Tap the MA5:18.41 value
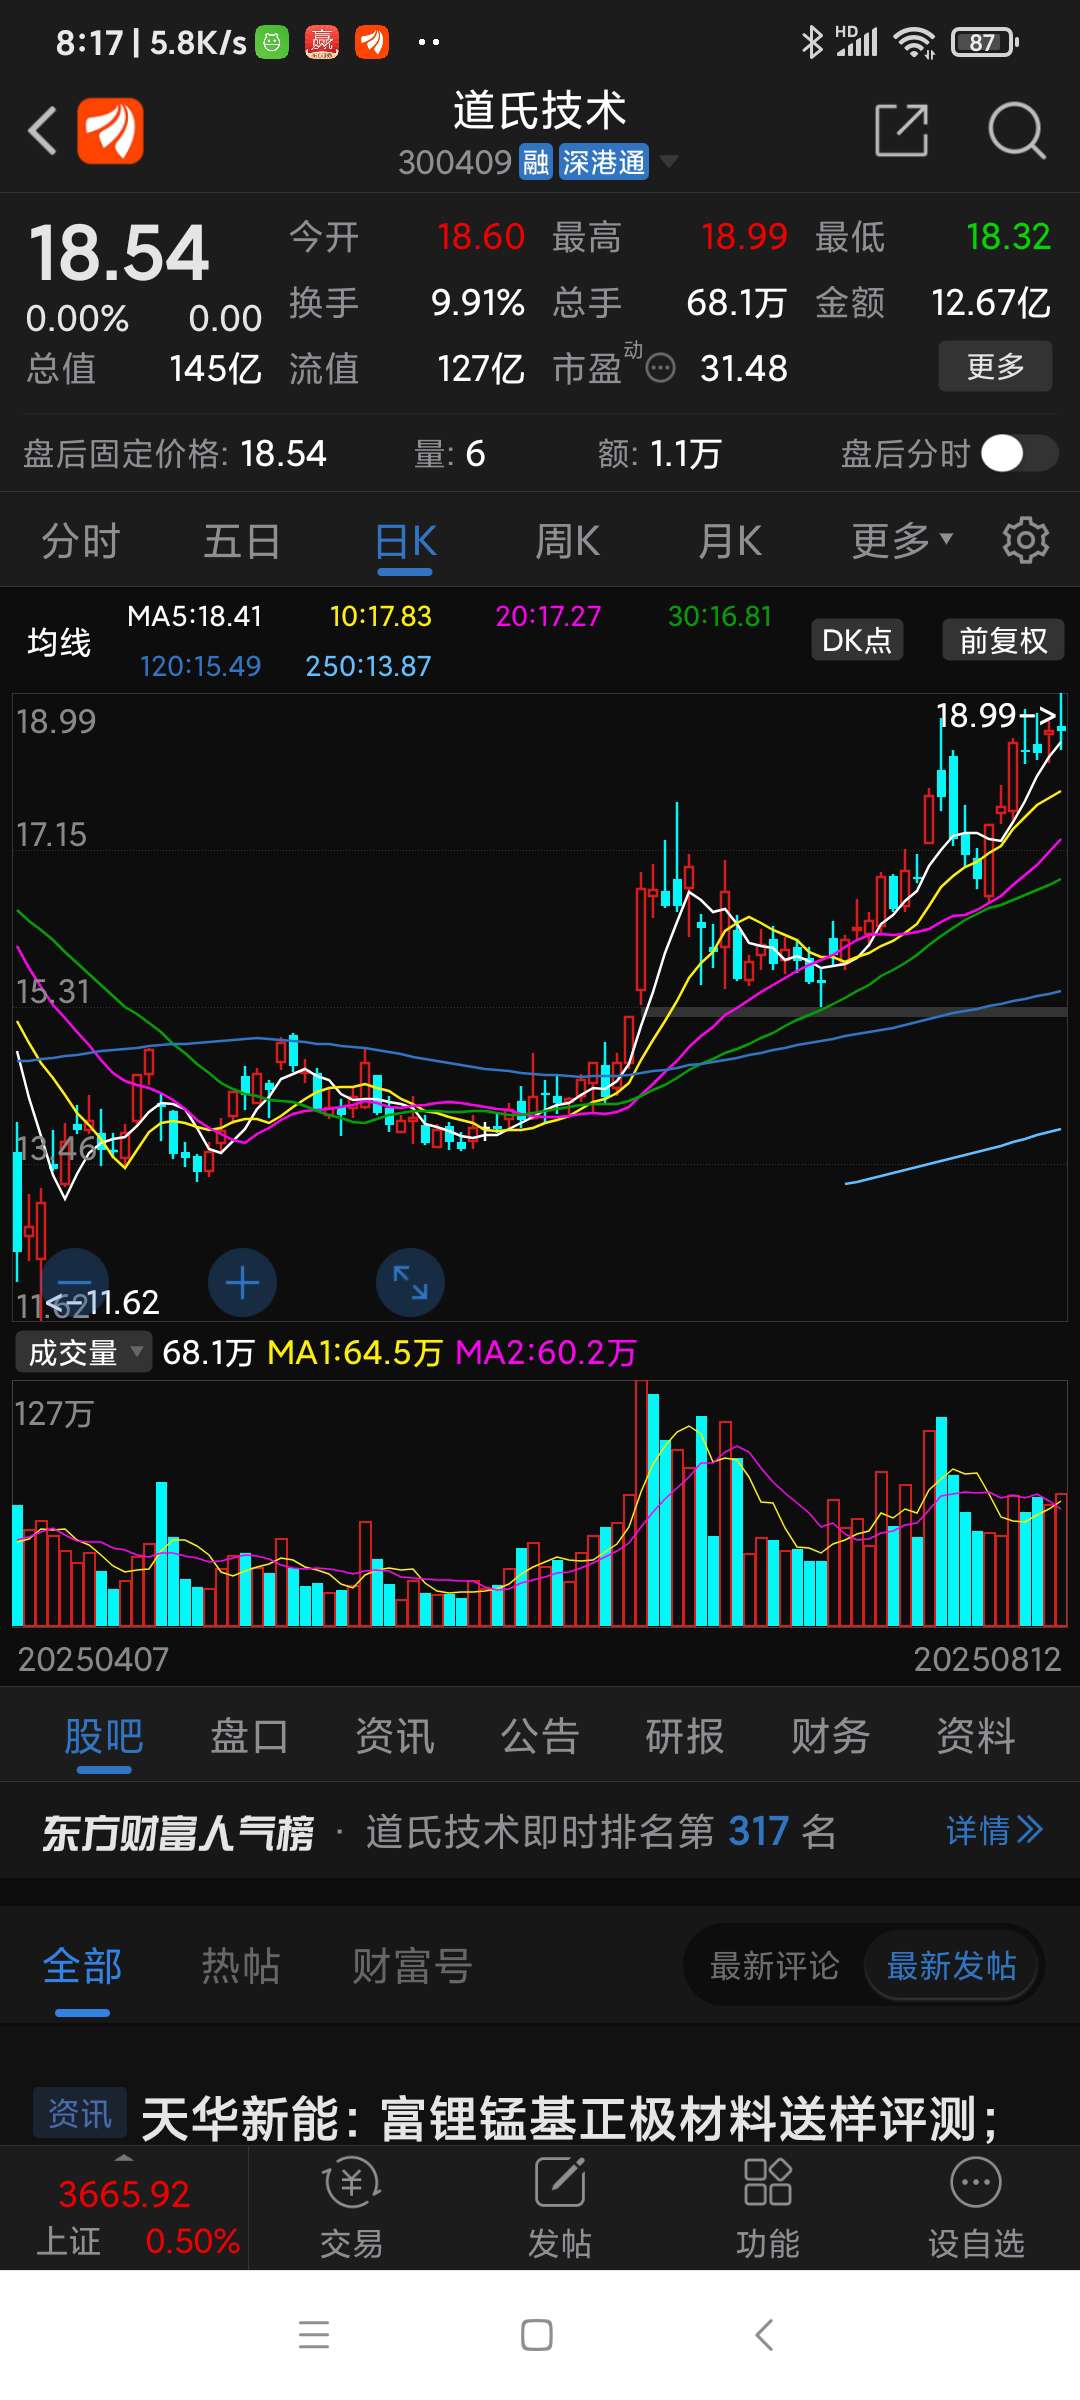1080x2400 pixels. pos(194,616)
